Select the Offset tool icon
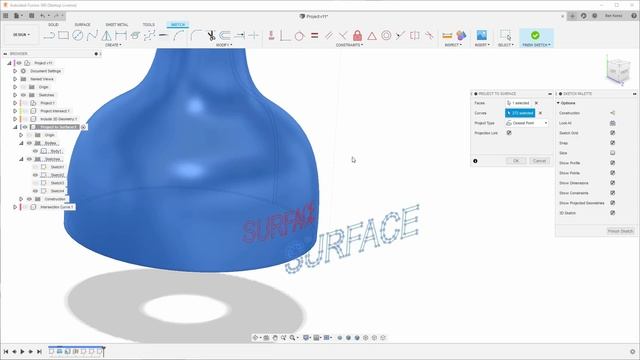Viewport: 640px width, 360px height. pos(225,36)
